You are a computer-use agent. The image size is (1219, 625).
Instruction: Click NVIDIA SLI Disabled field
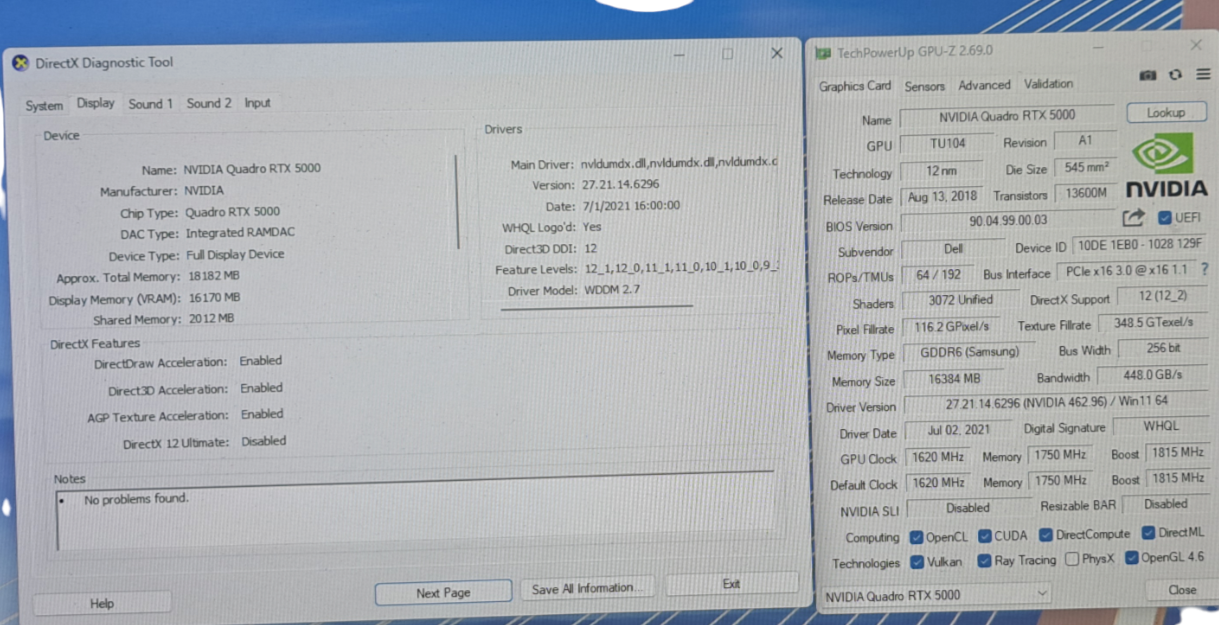tap(967, 508)
